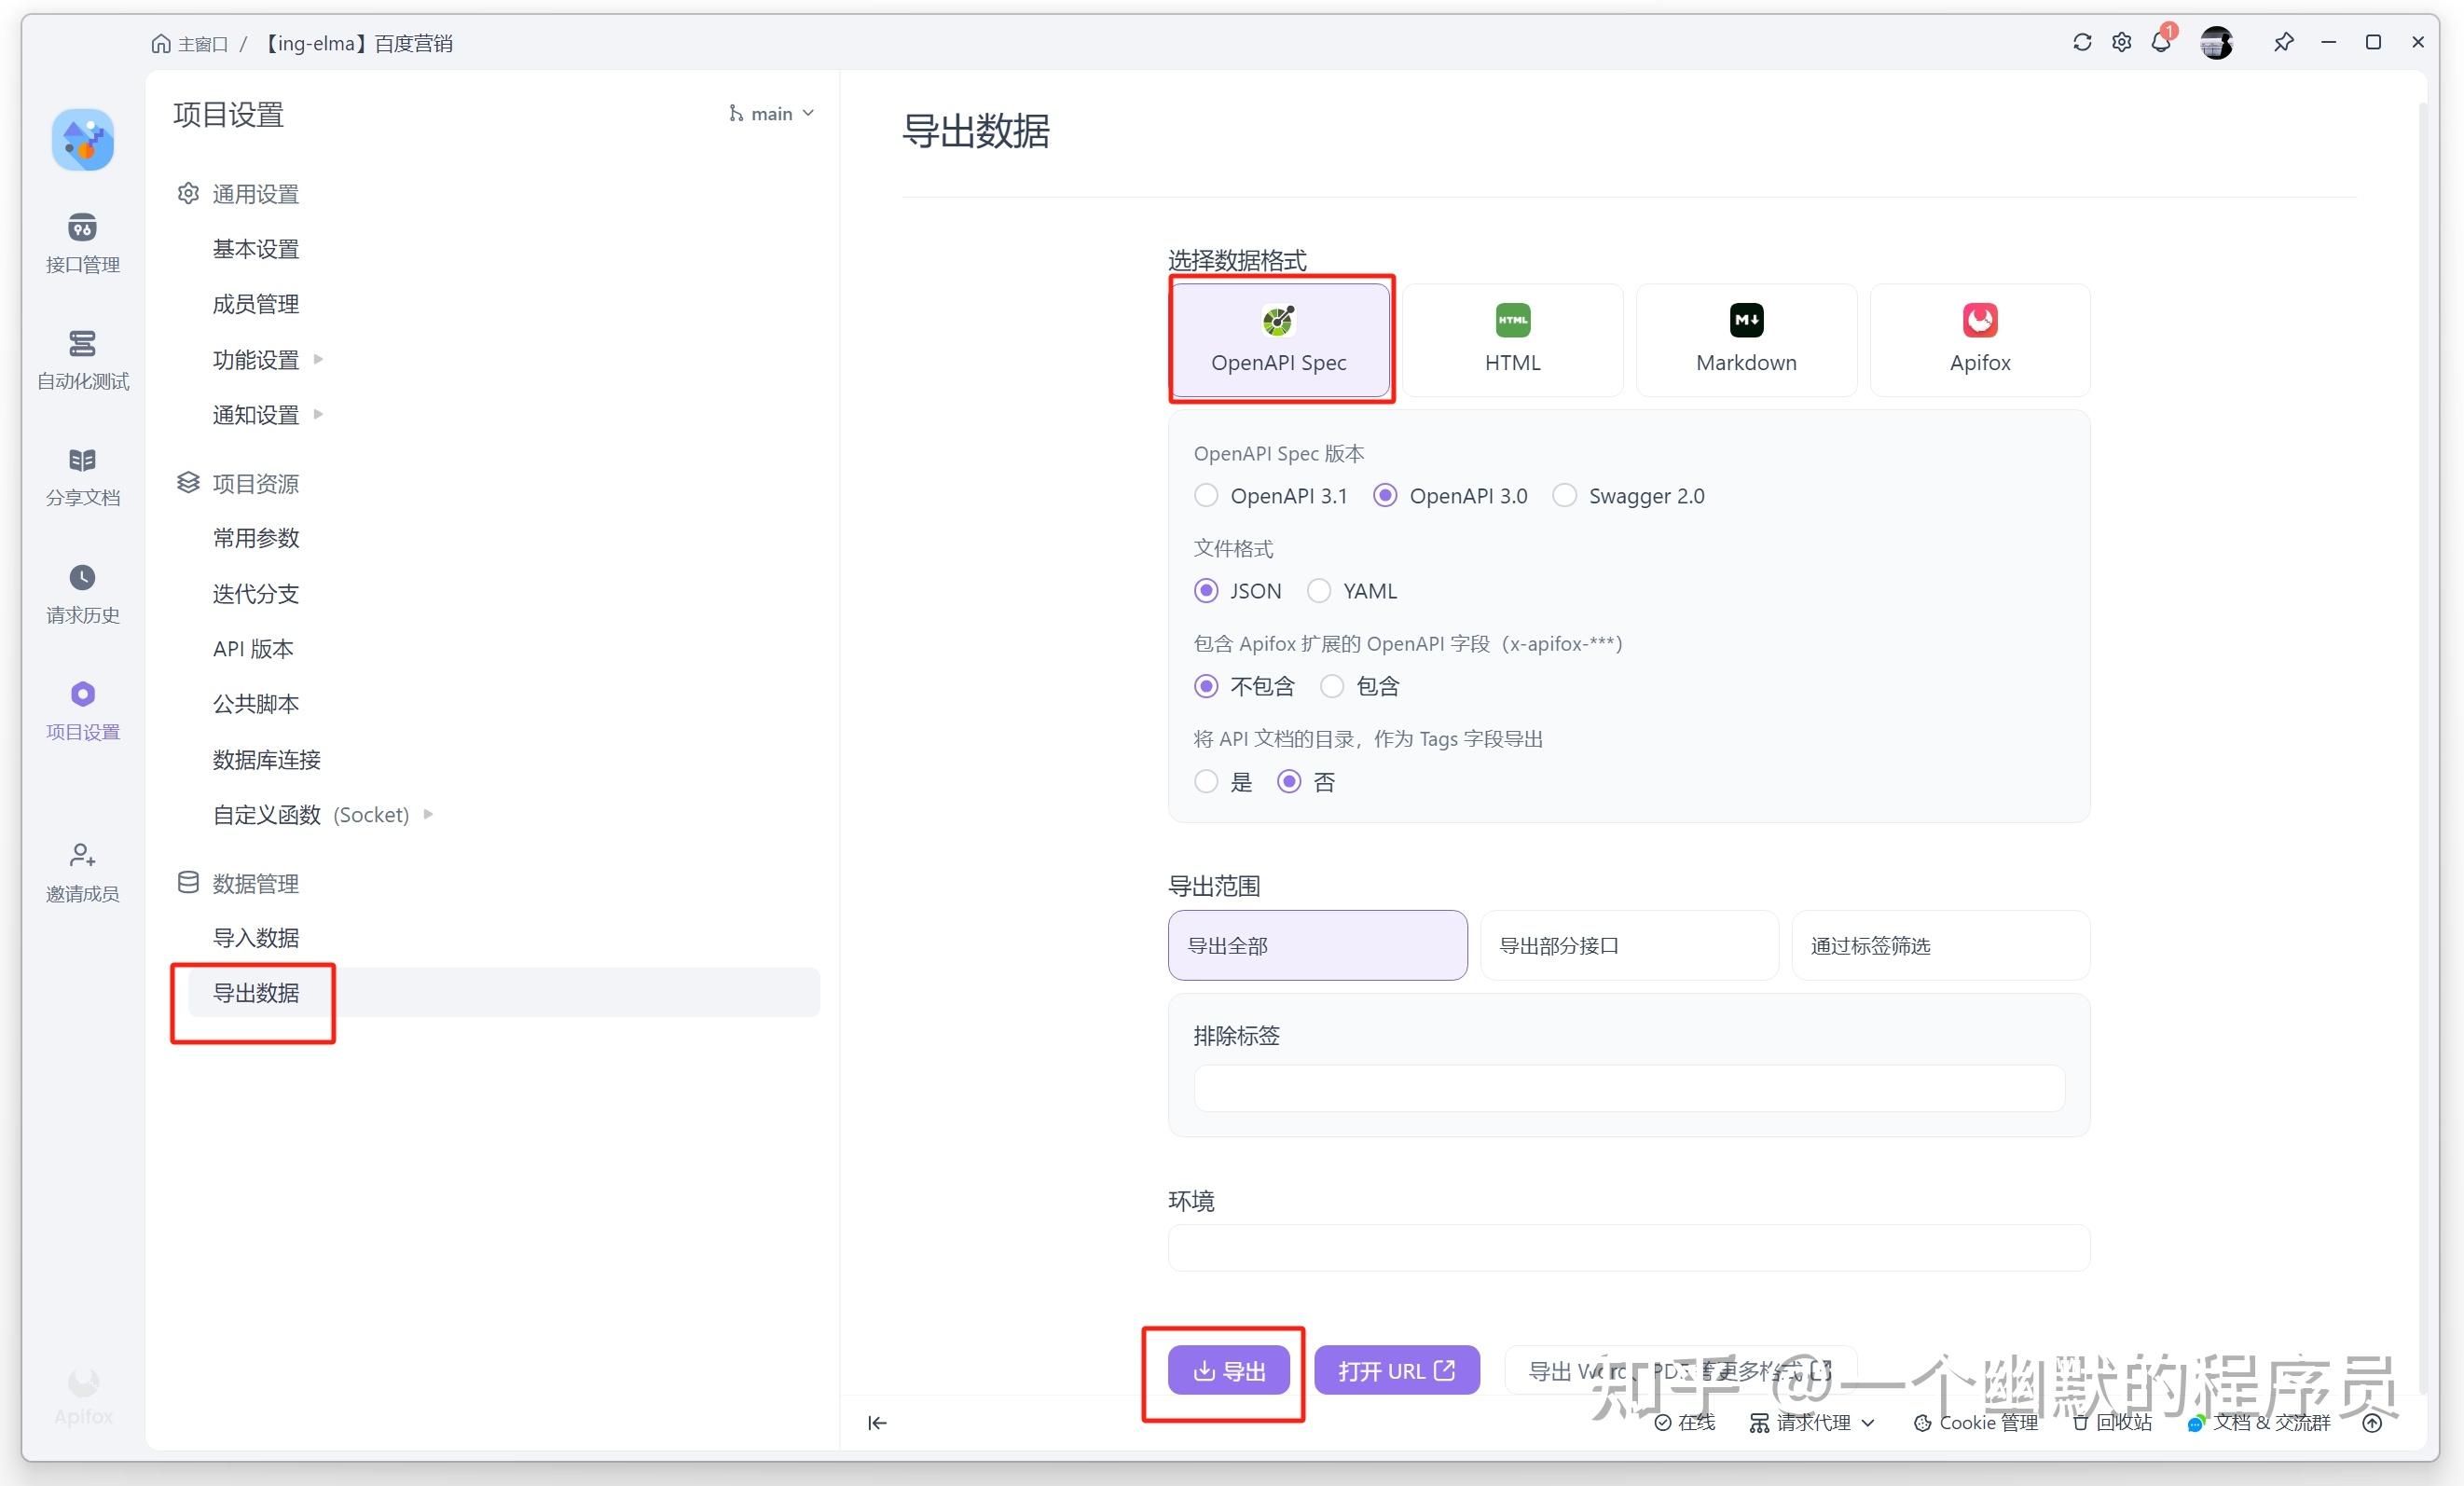Switch to 导出部分接口 scope
The height and width of the screenshot is (1486, 2464).
1629,945
